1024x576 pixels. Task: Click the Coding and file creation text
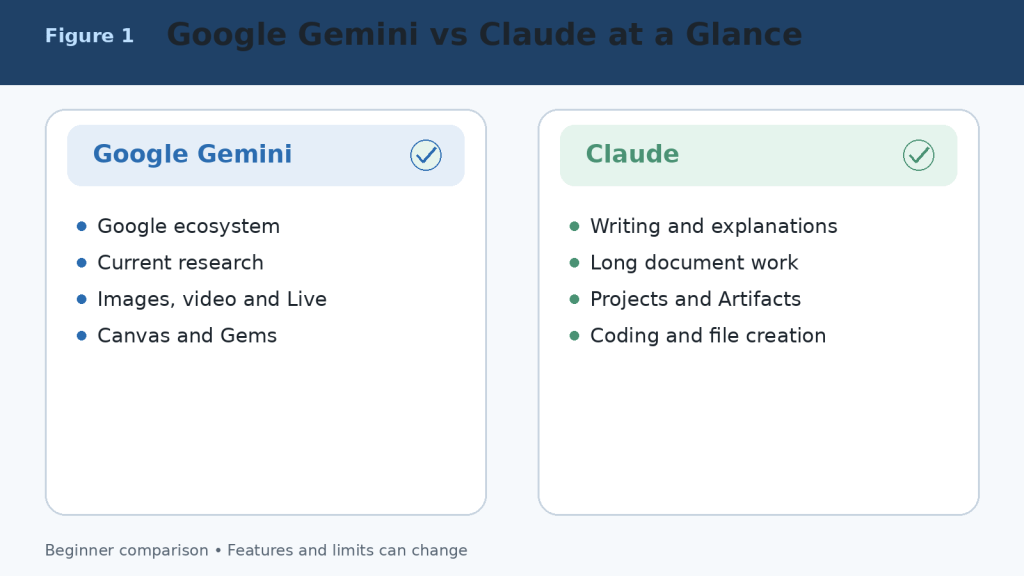[708, 336]
